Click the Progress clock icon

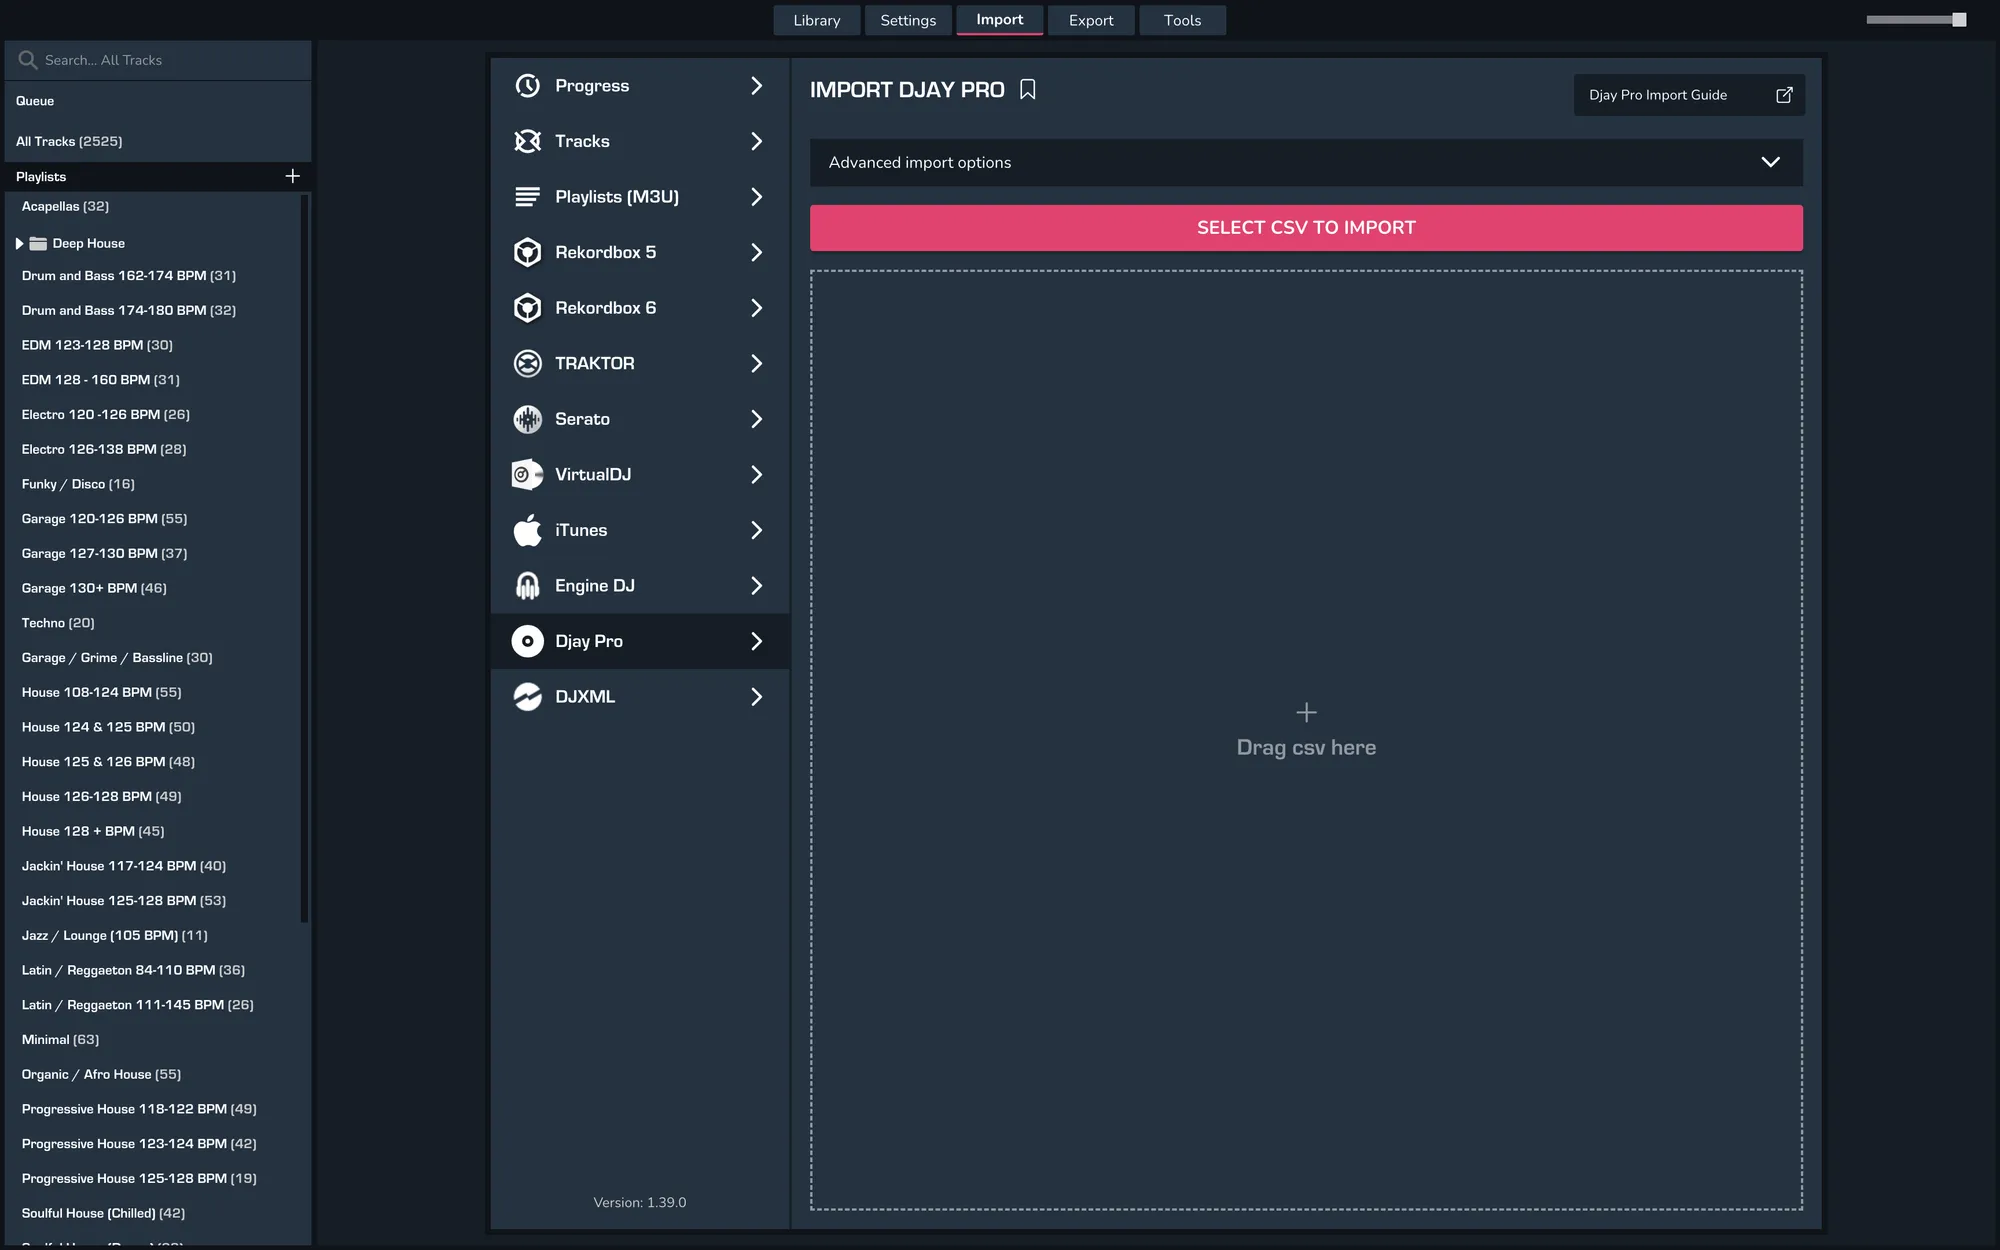[x=527, y=86]
